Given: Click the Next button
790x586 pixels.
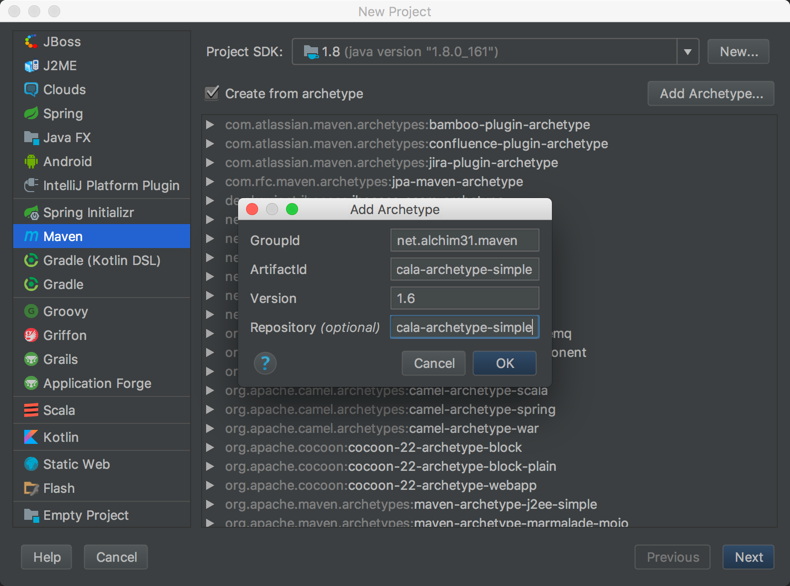Looking at the screenshot, I should click(748, 557).
